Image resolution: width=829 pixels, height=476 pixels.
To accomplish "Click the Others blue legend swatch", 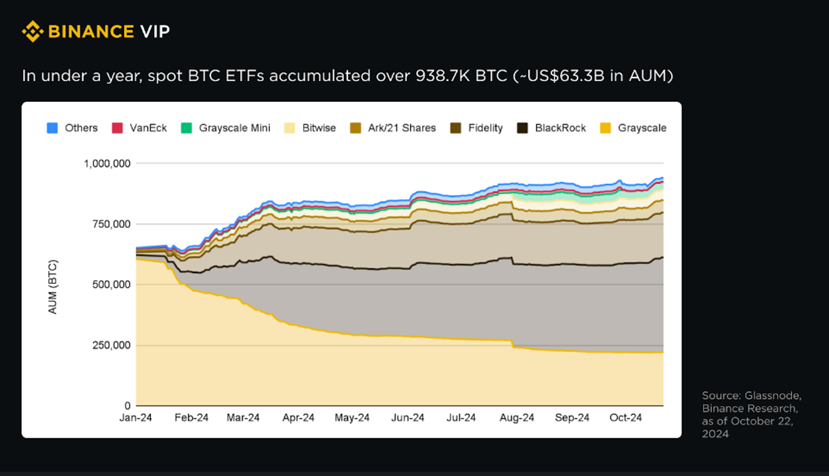I will pos(52,128).
